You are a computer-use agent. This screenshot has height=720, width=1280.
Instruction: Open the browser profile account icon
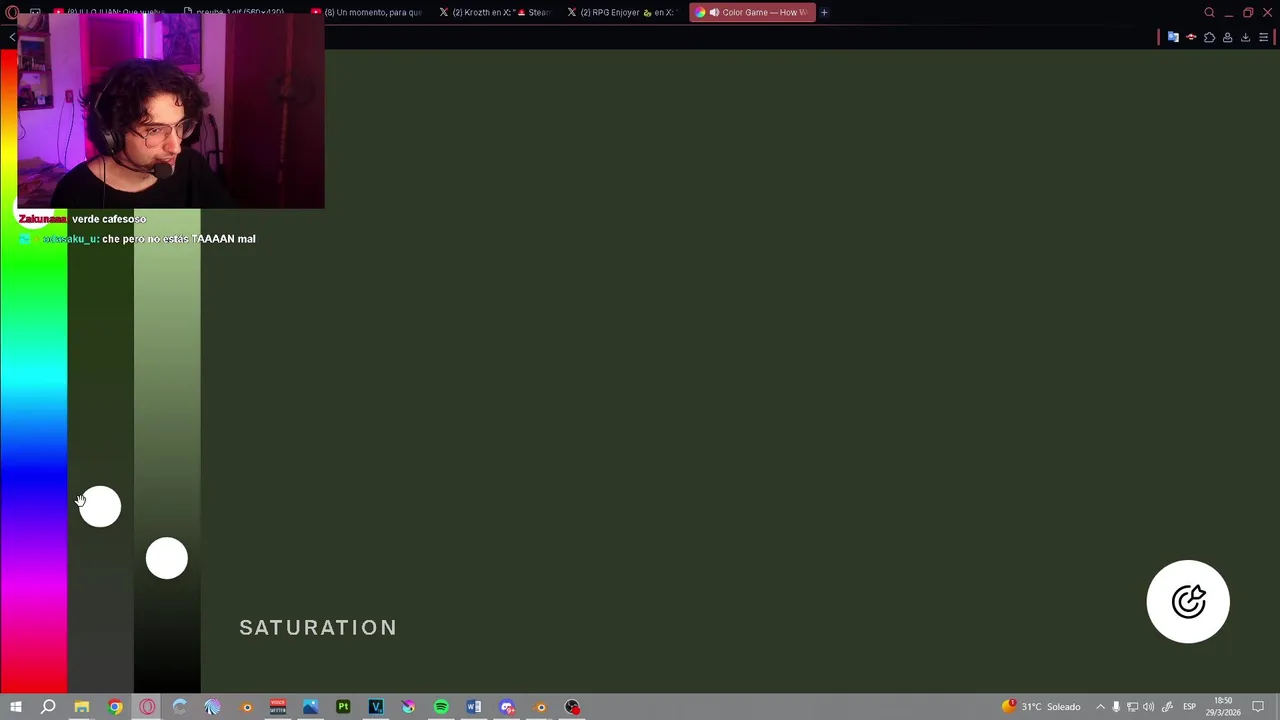click(x=1227, y=37)
